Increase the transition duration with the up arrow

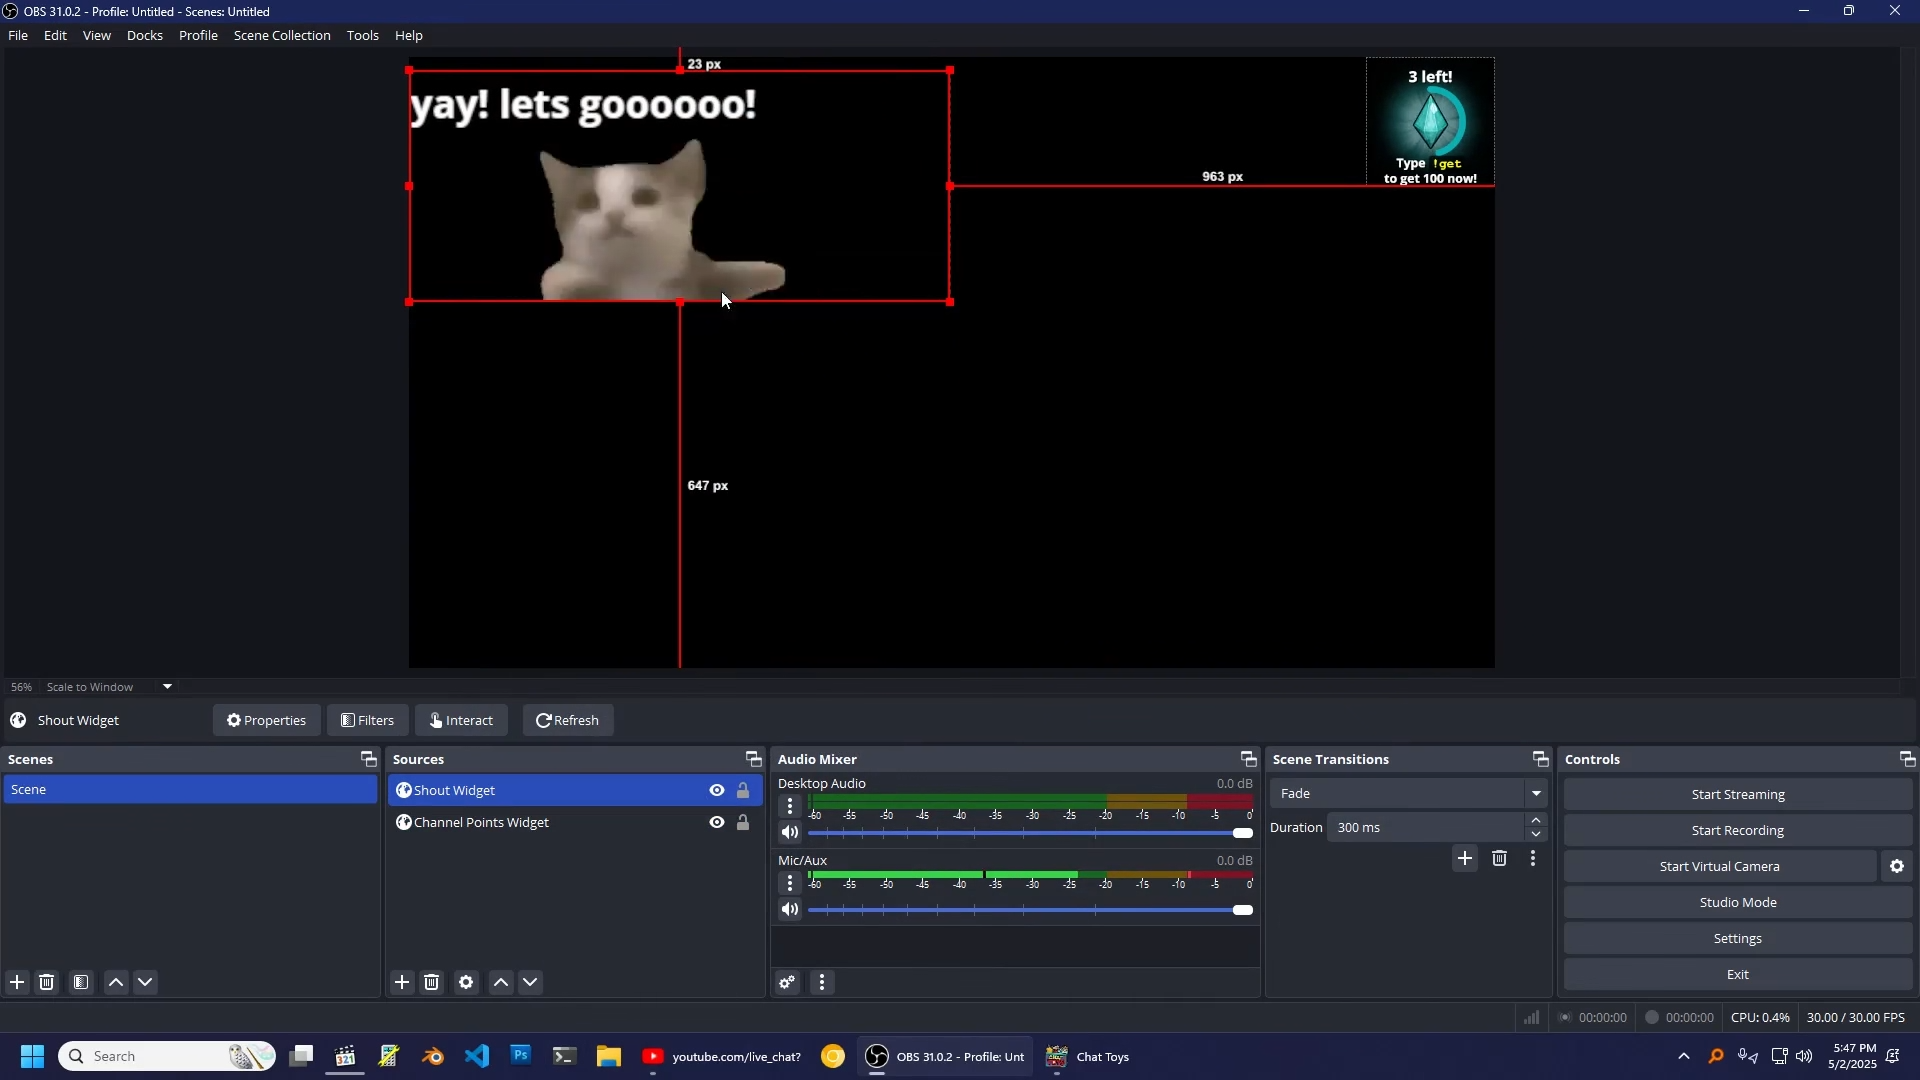[x=1537, y=821]
